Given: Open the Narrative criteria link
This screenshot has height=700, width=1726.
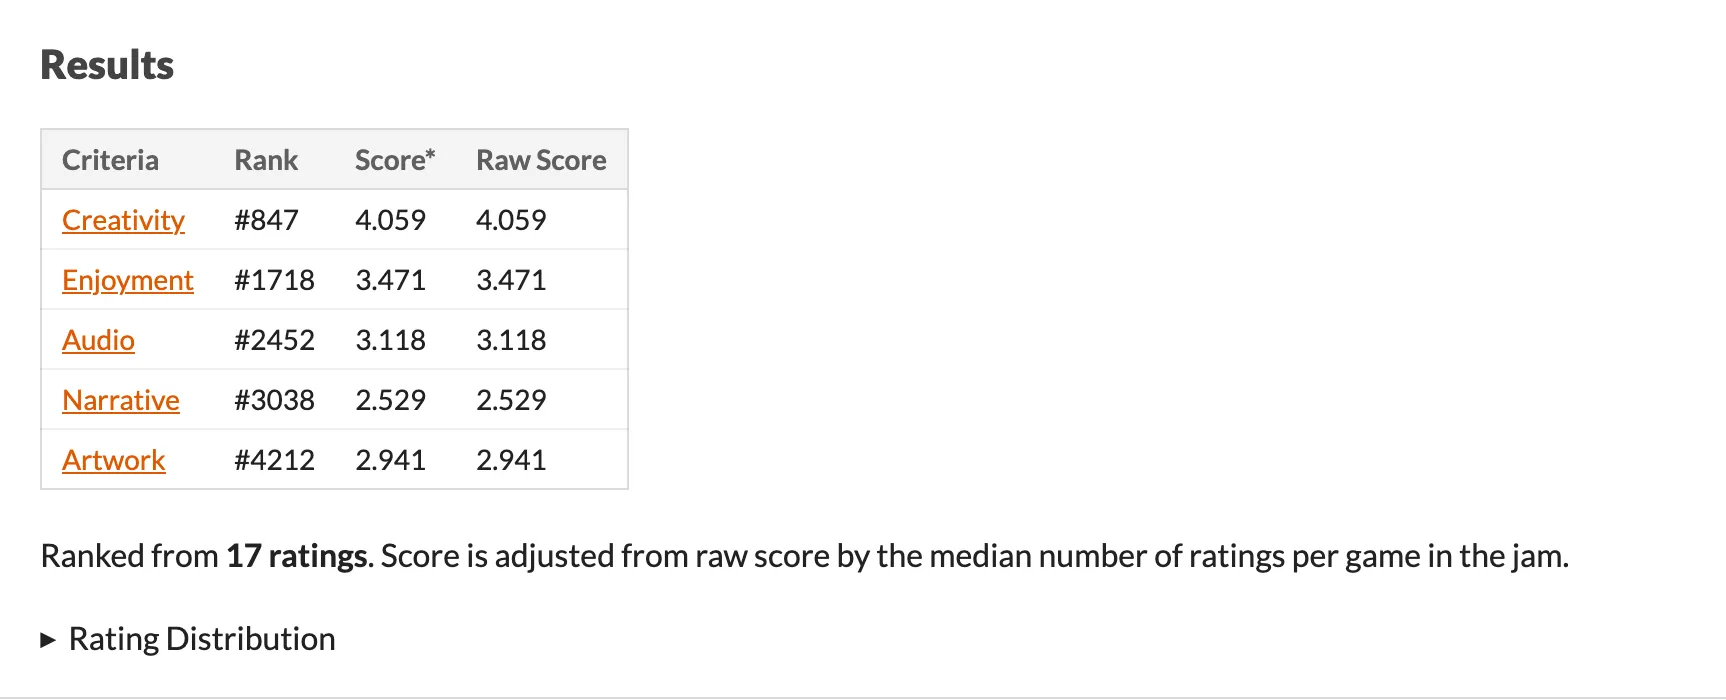Looking at the screenshot, I should tap(121, 400).
